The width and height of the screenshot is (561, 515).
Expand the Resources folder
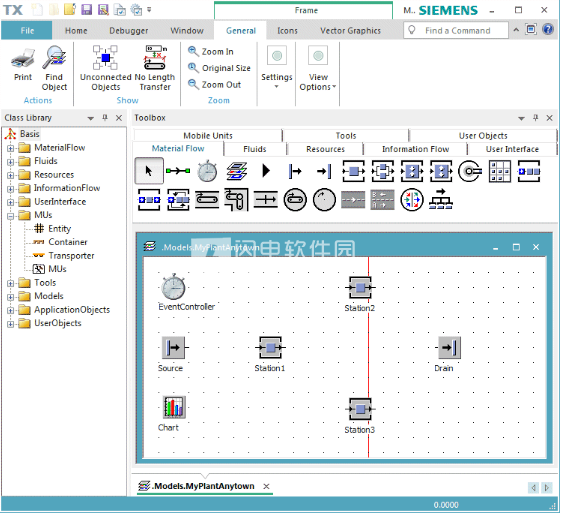point(10,175)
